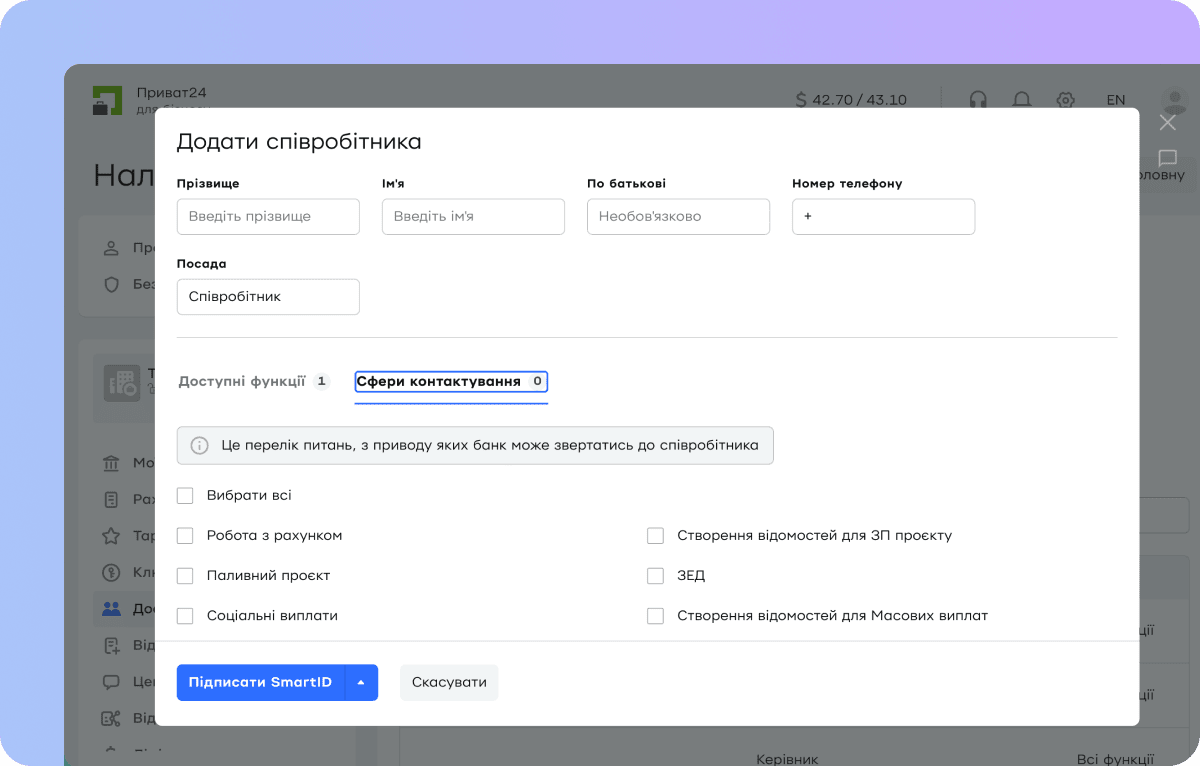
Task: Tick the 'ЗЕД' checkbox
Action: click(655, 575)
